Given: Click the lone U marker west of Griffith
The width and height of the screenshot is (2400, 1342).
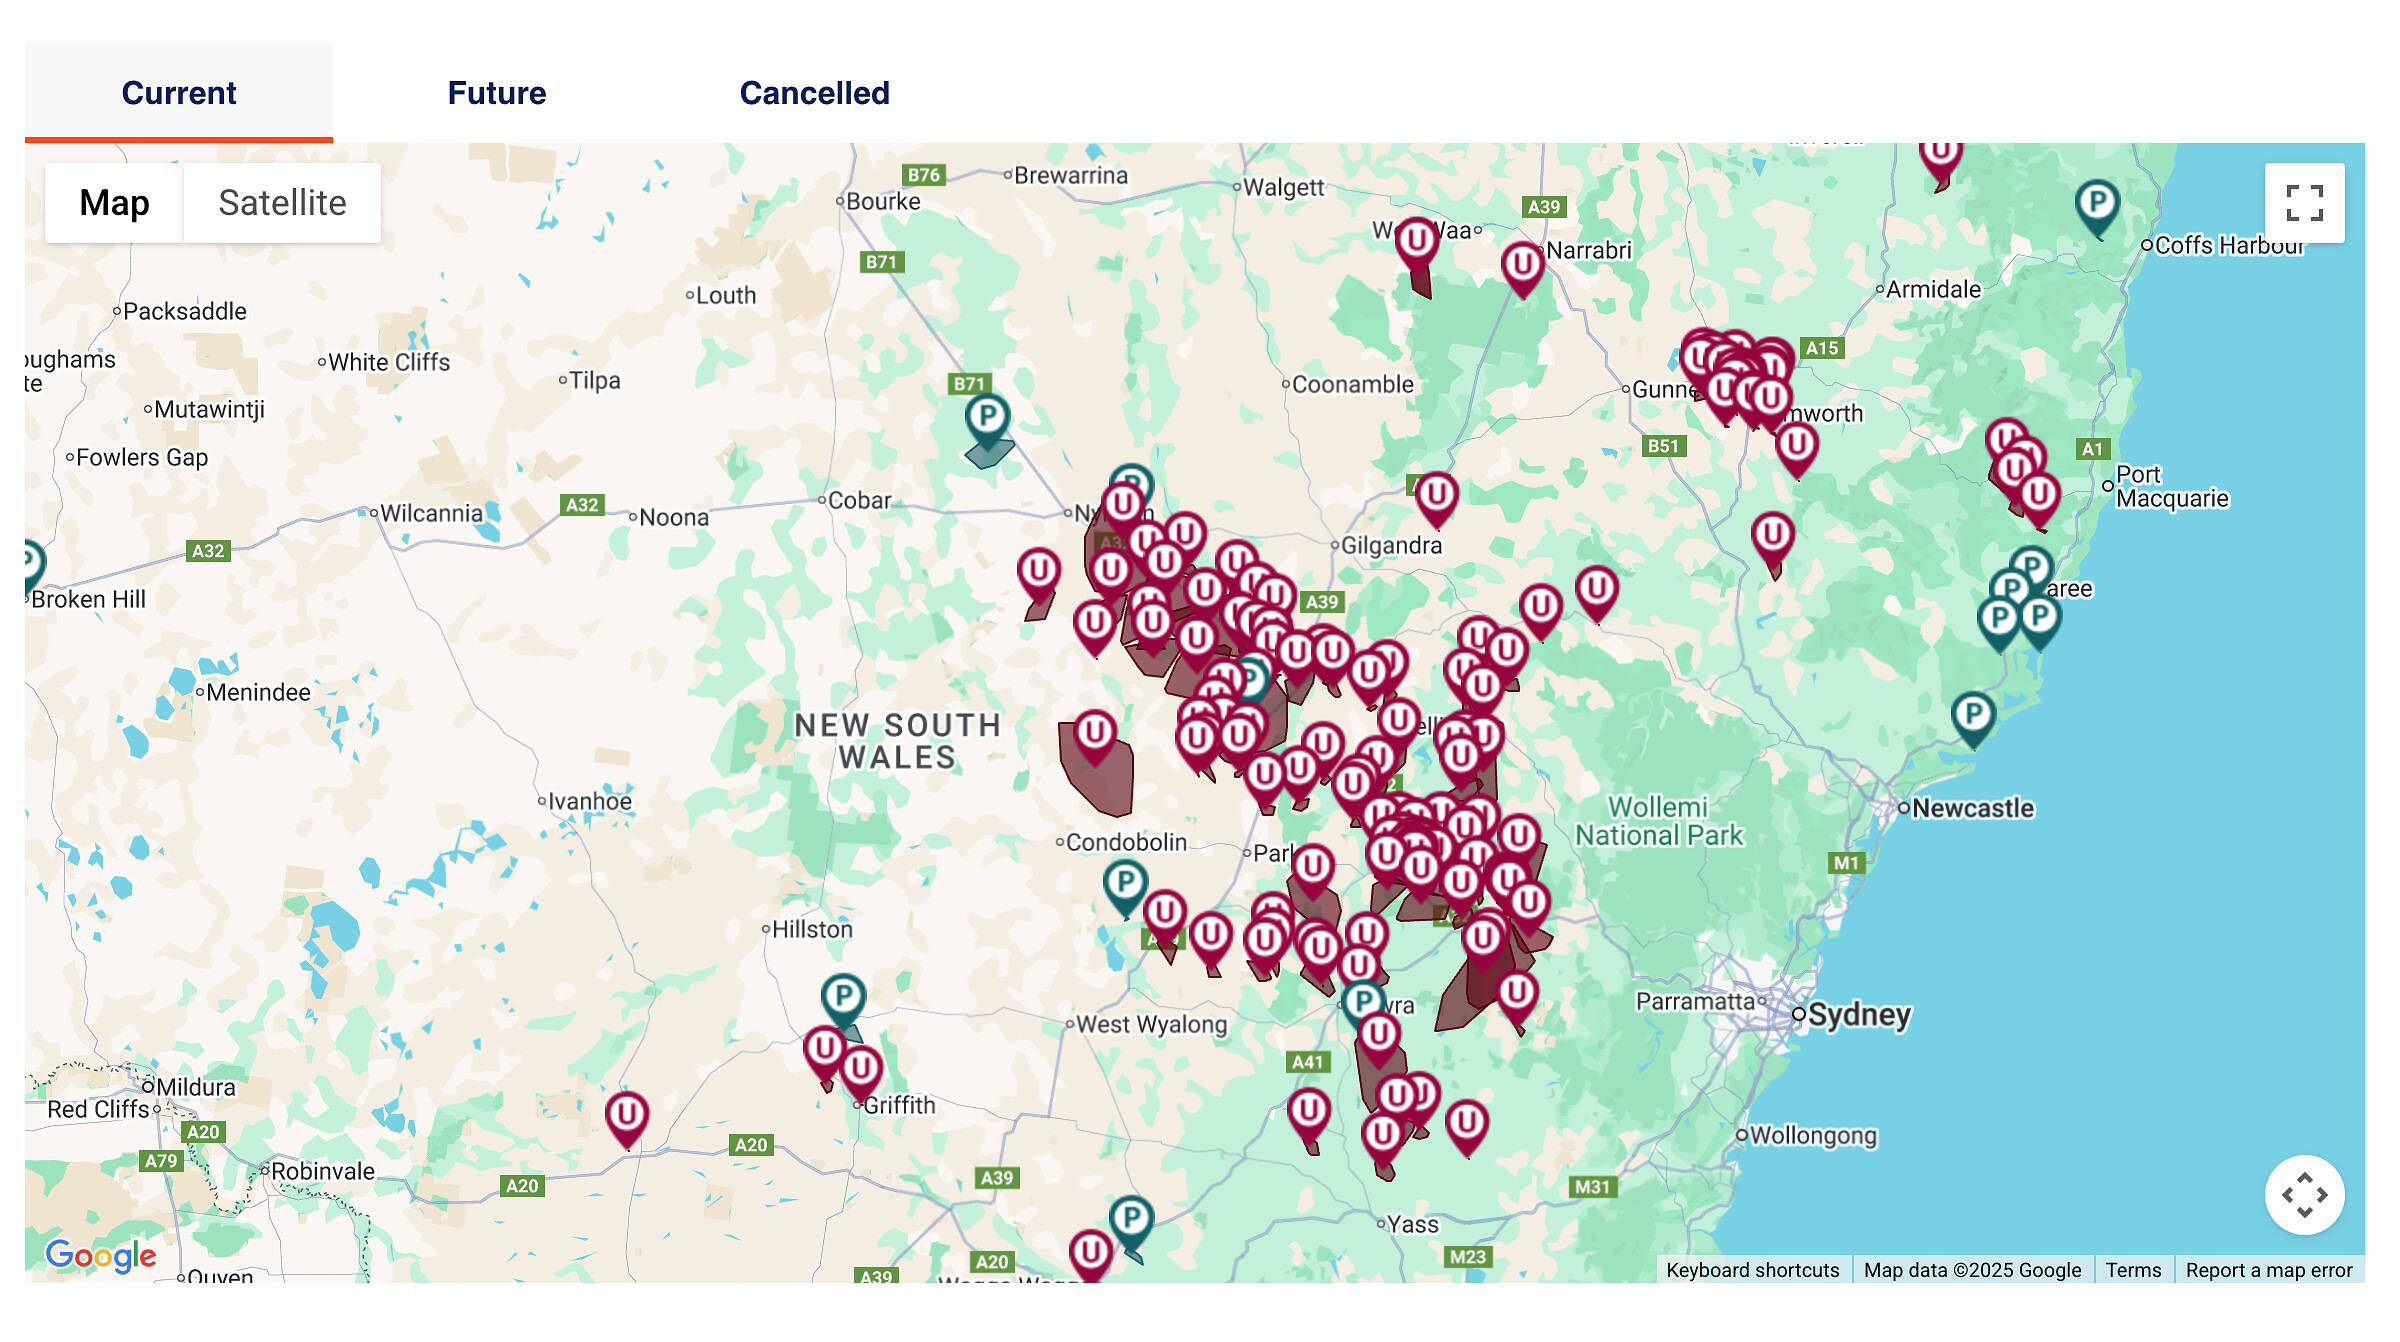Looking at the screenshot, I should pos(626,1114).
